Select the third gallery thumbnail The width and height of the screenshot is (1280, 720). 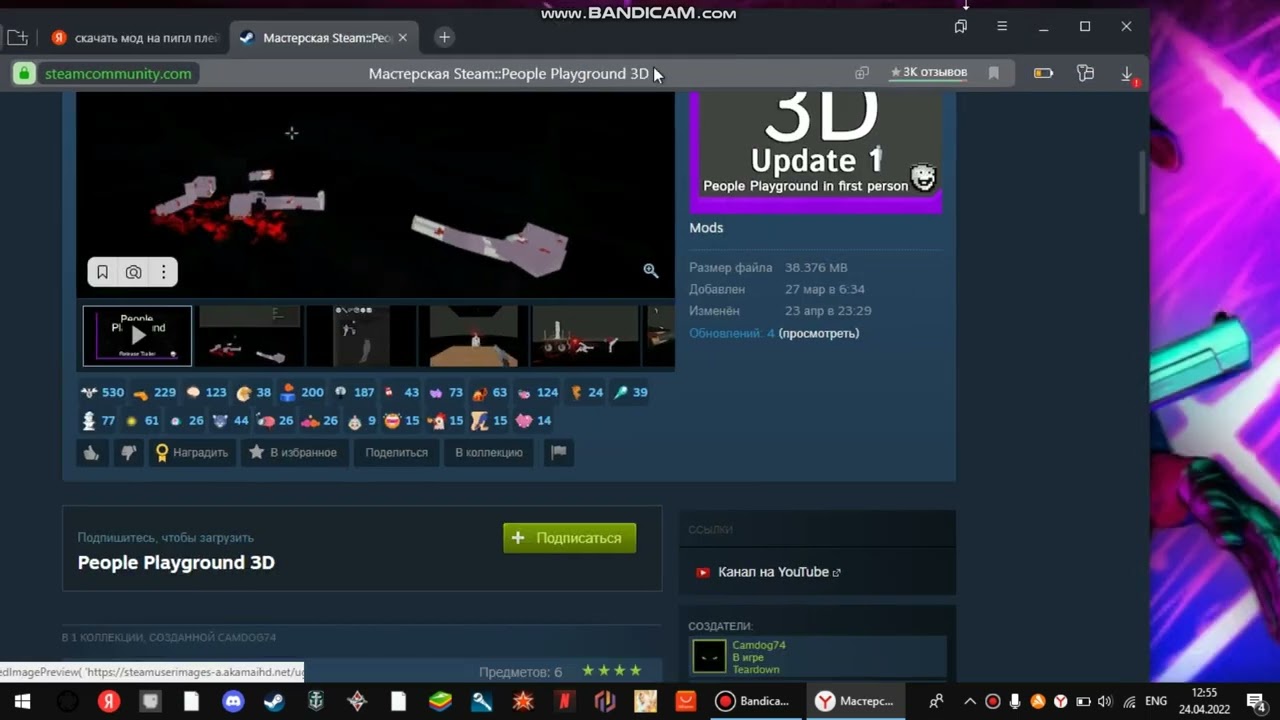(361, 336)
